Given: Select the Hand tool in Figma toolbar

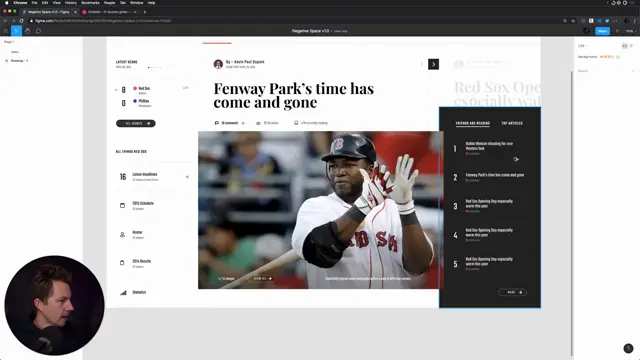Looking at the screenshot, I should tap(27, 31).
